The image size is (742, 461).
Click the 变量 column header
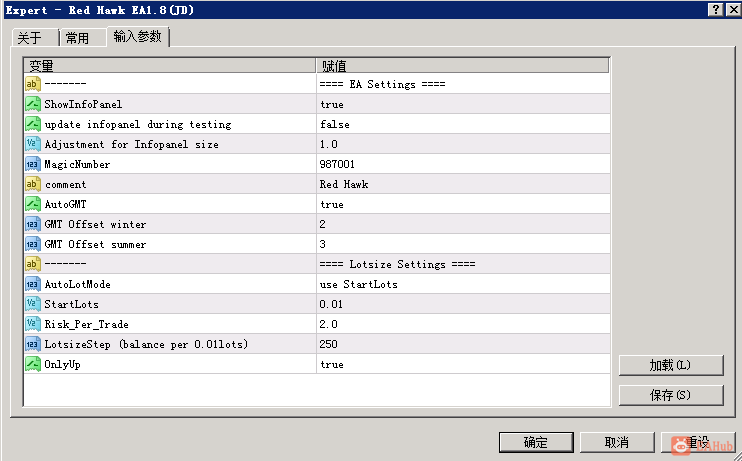[x=169, y=65]
